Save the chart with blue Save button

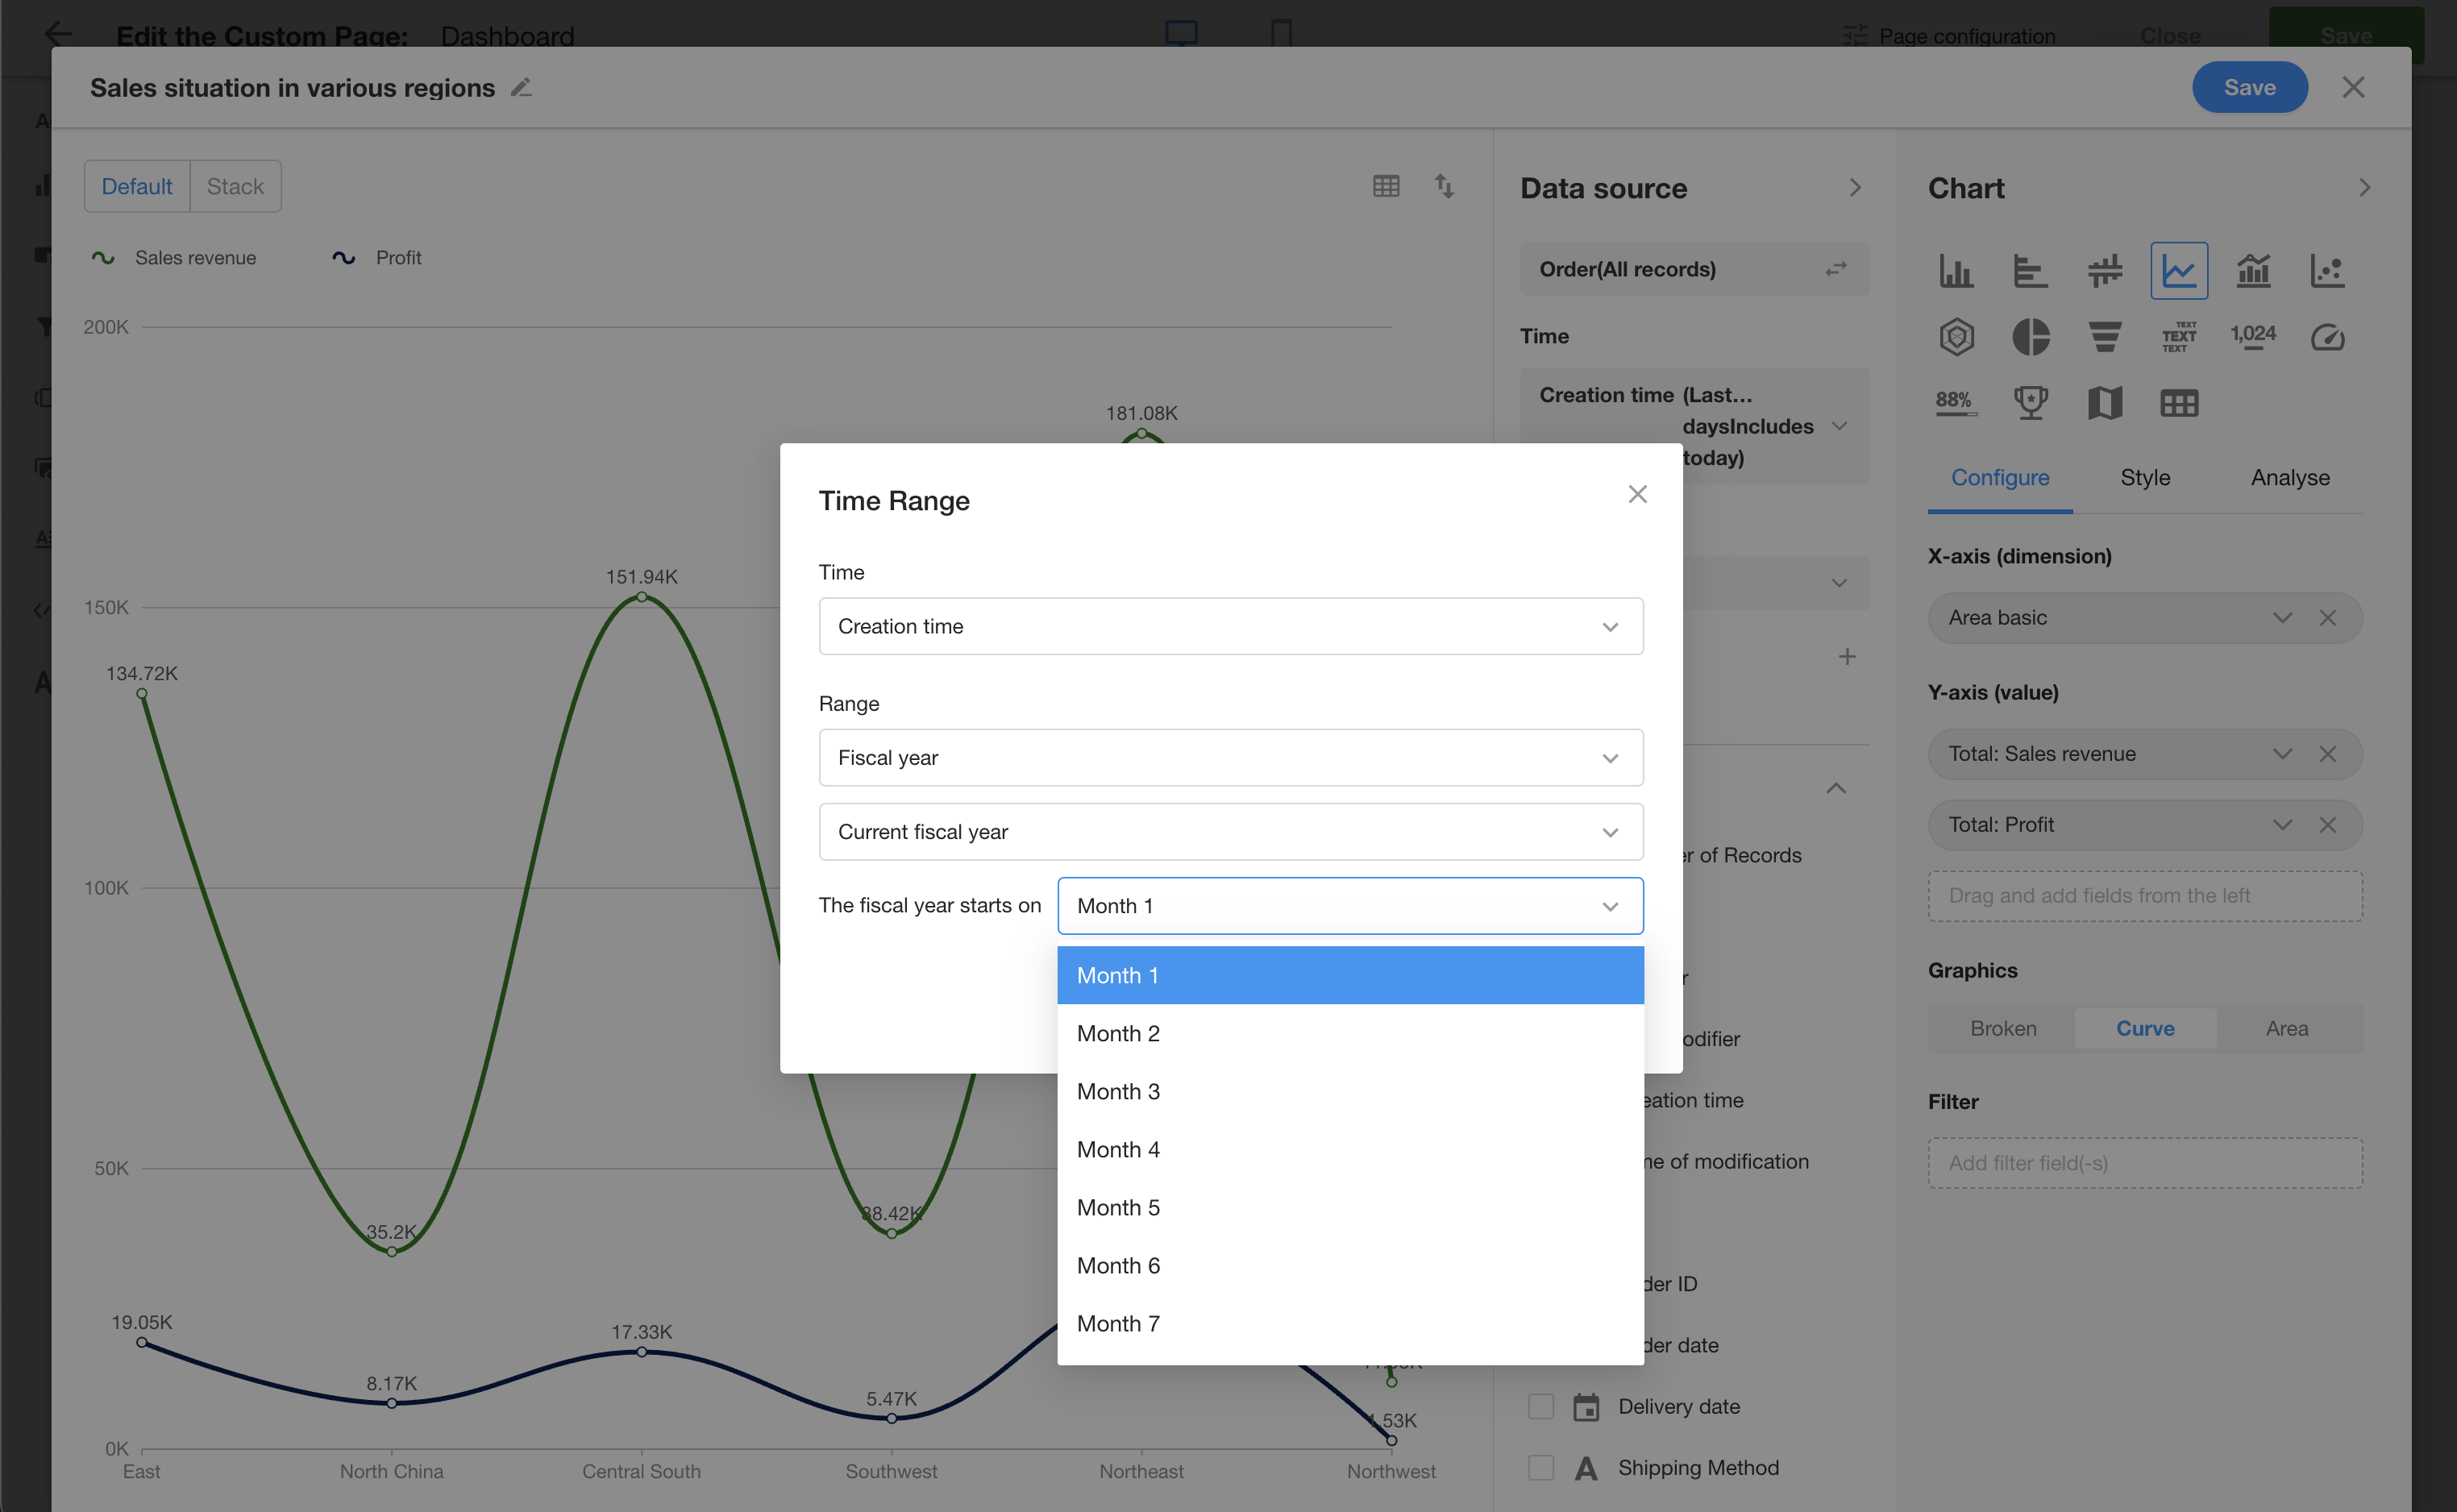click(2250, 87)
